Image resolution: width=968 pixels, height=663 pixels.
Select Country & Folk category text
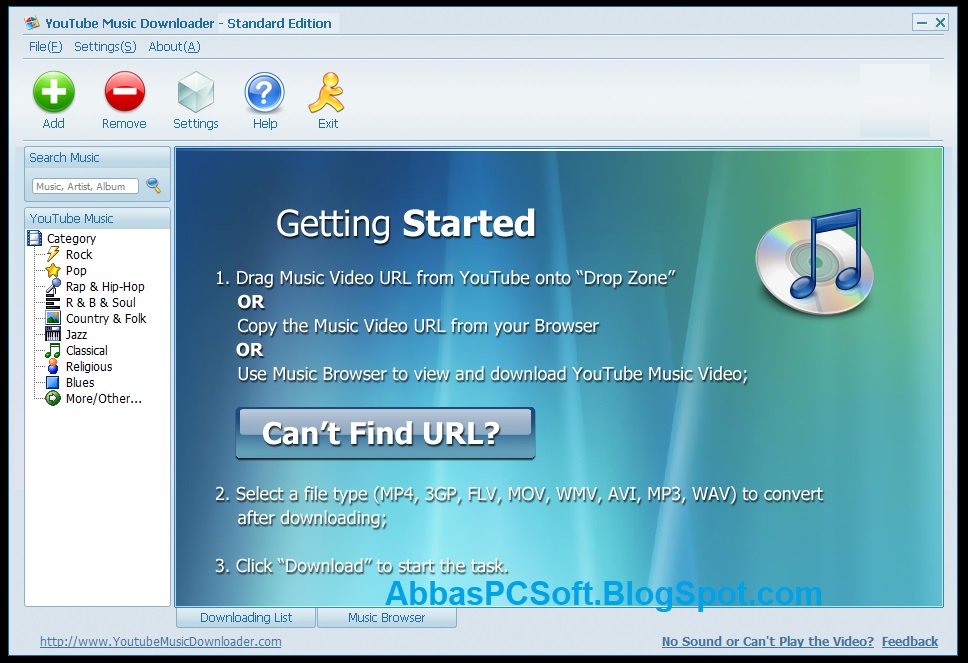(x=106, y=319)
